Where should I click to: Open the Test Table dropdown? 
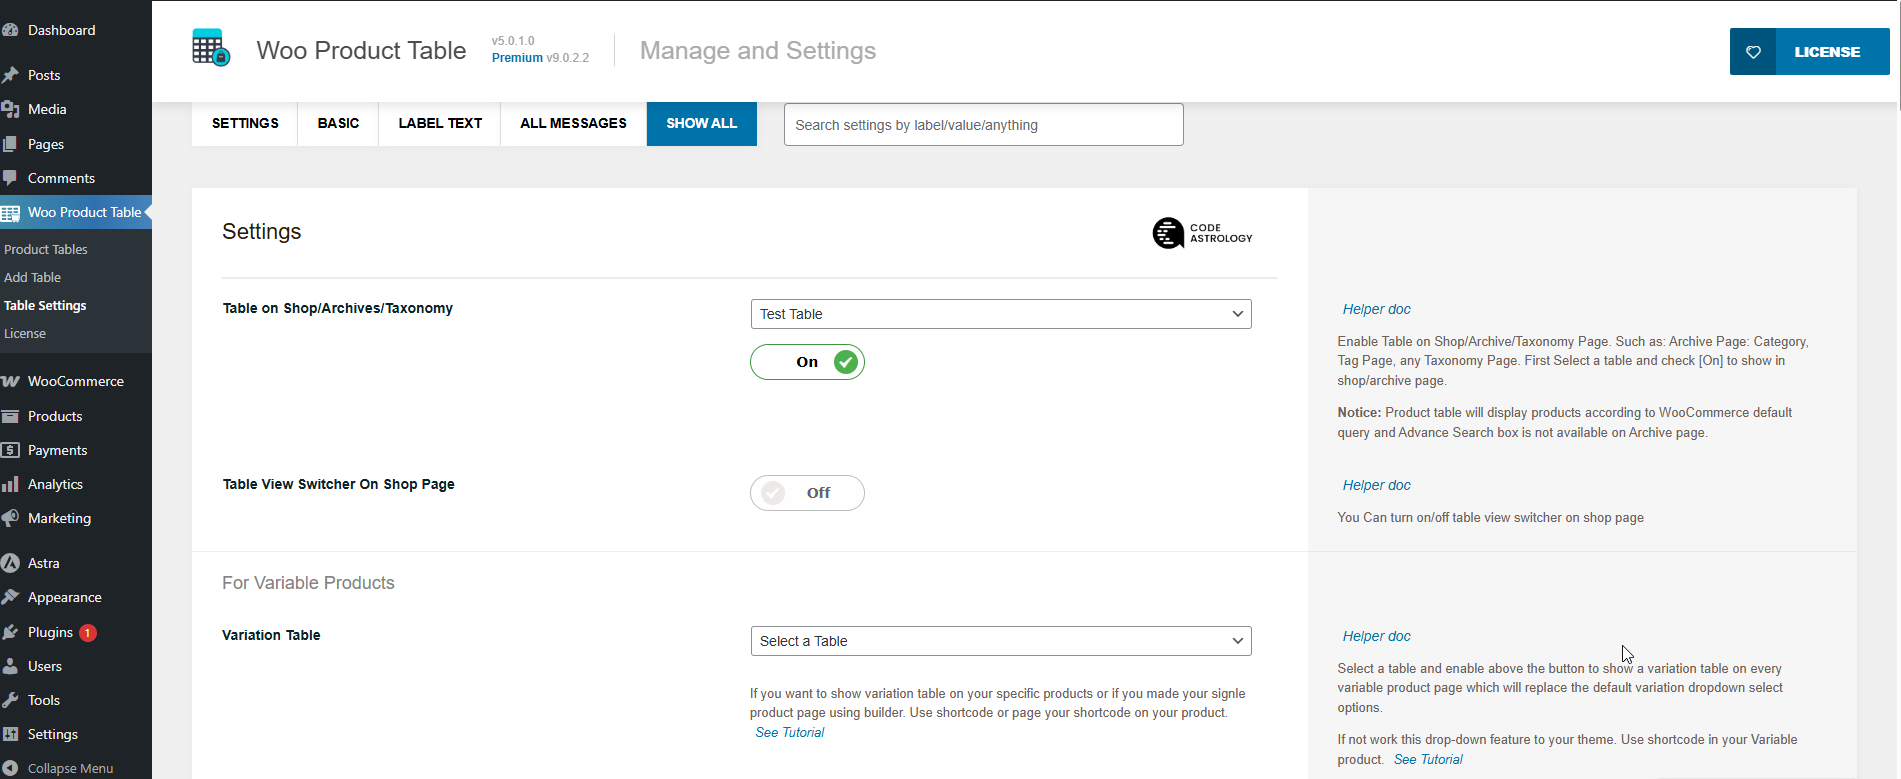coord(1001,314)
